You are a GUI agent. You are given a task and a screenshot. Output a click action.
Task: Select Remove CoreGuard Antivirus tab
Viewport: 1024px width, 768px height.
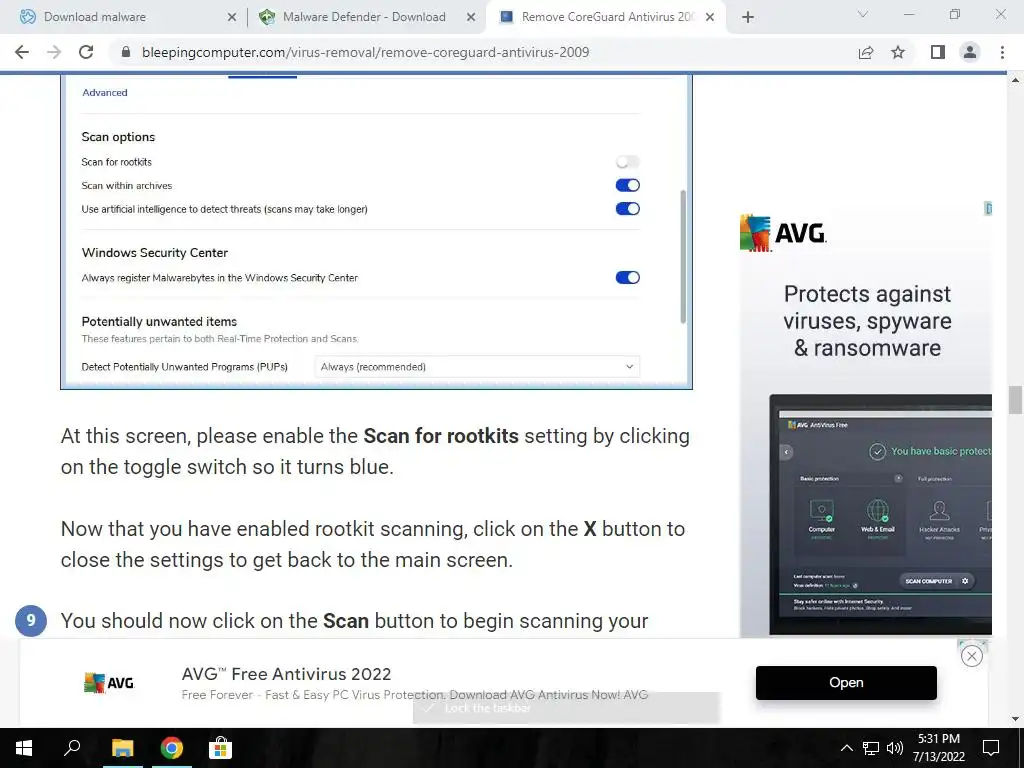(604, 17)
